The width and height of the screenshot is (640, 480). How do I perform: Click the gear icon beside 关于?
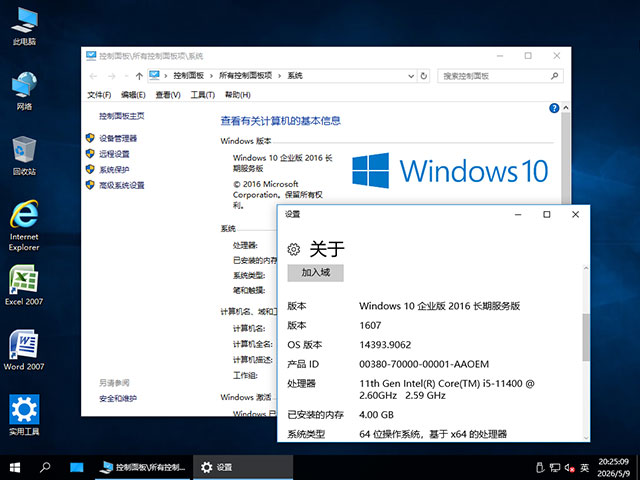293,249
